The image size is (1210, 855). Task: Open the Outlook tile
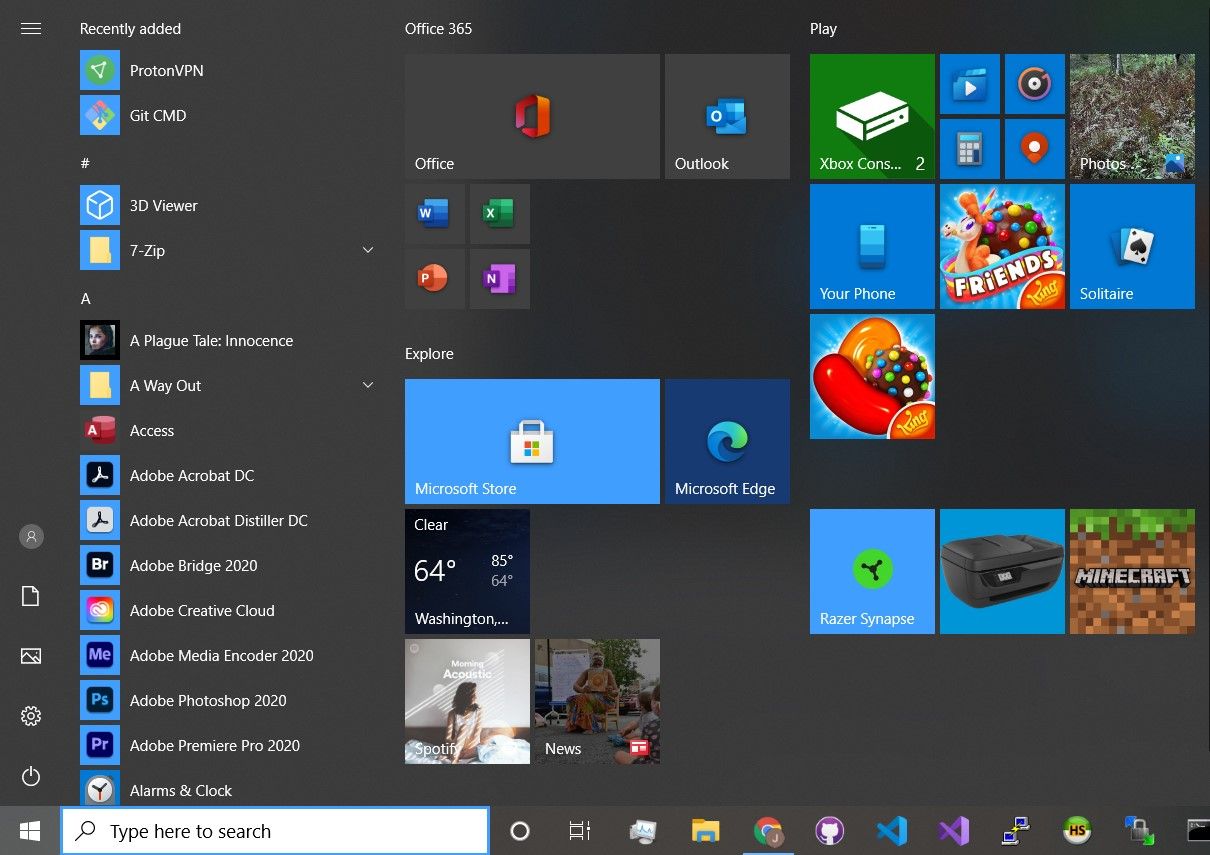pyautogui.click(x=727, y=116)
